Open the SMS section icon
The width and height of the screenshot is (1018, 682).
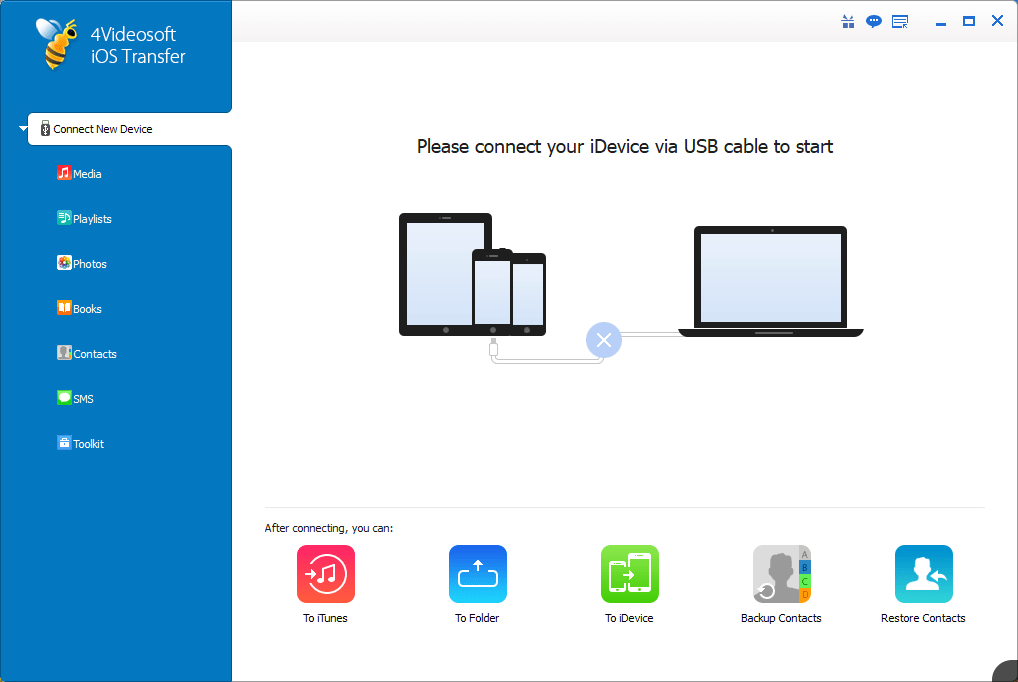tap(63, 398)
